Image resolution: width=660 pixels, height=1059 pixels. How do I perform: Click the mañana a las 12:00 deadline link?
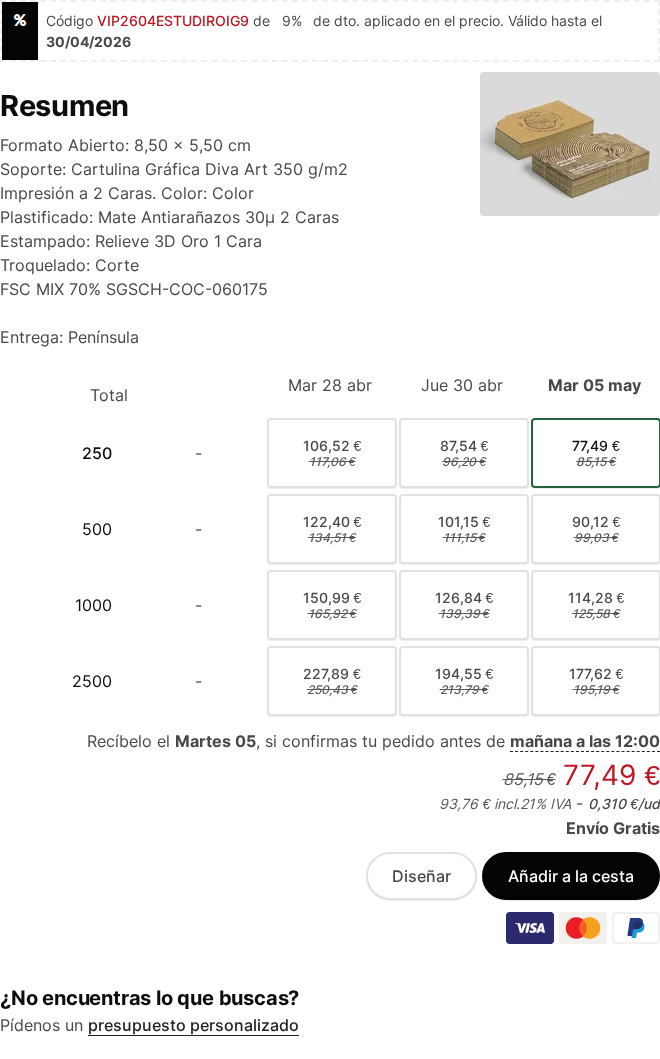click(584, 741)
